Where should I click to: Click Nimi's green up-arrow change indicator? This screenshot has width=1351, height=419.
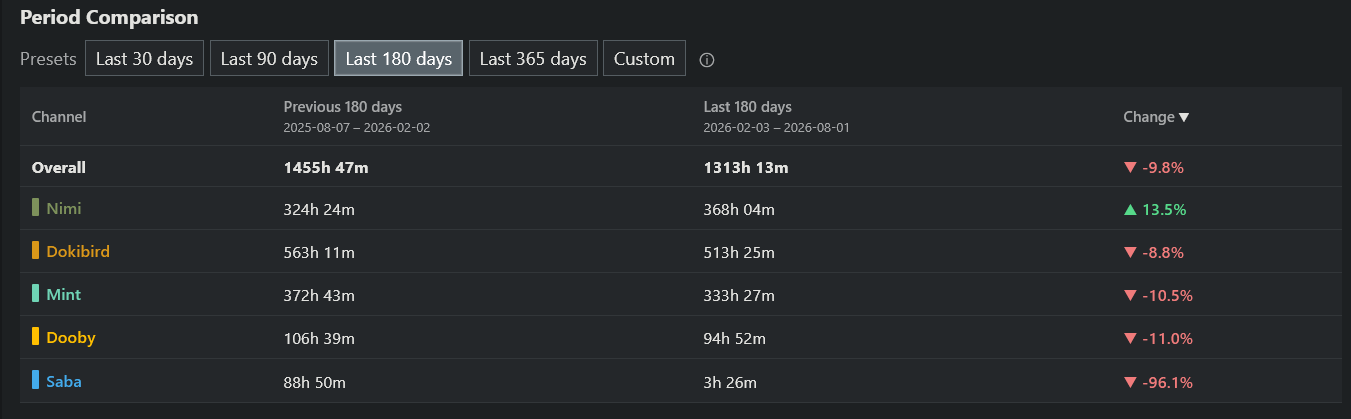click(x=1130, y=210)
